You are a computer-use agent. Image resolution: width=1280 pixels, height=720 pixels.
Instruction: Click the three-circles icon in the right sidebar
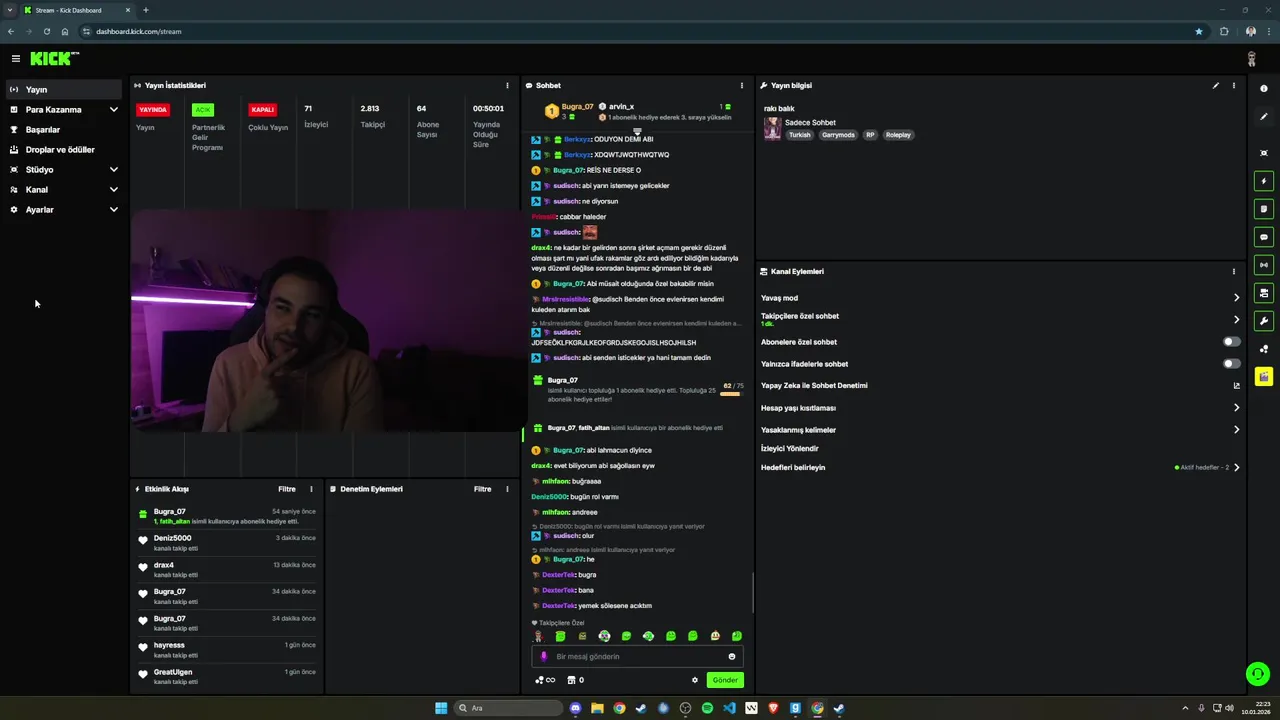(x=1264, y=349)
